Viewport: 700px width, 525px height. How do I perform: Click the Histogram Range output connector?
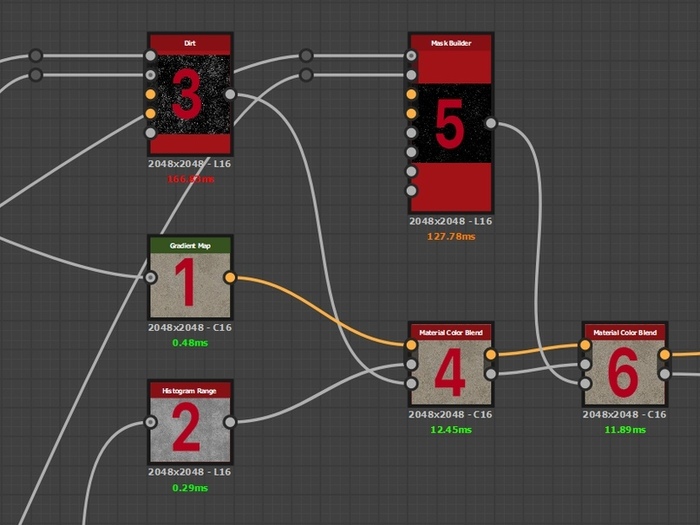(230, 422)
